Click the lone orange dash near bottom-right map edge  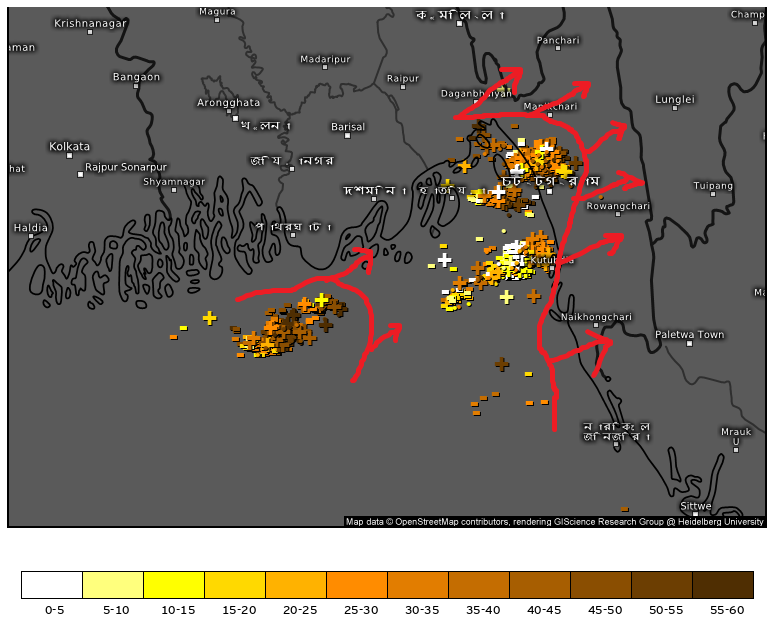[x=624, y=509]
